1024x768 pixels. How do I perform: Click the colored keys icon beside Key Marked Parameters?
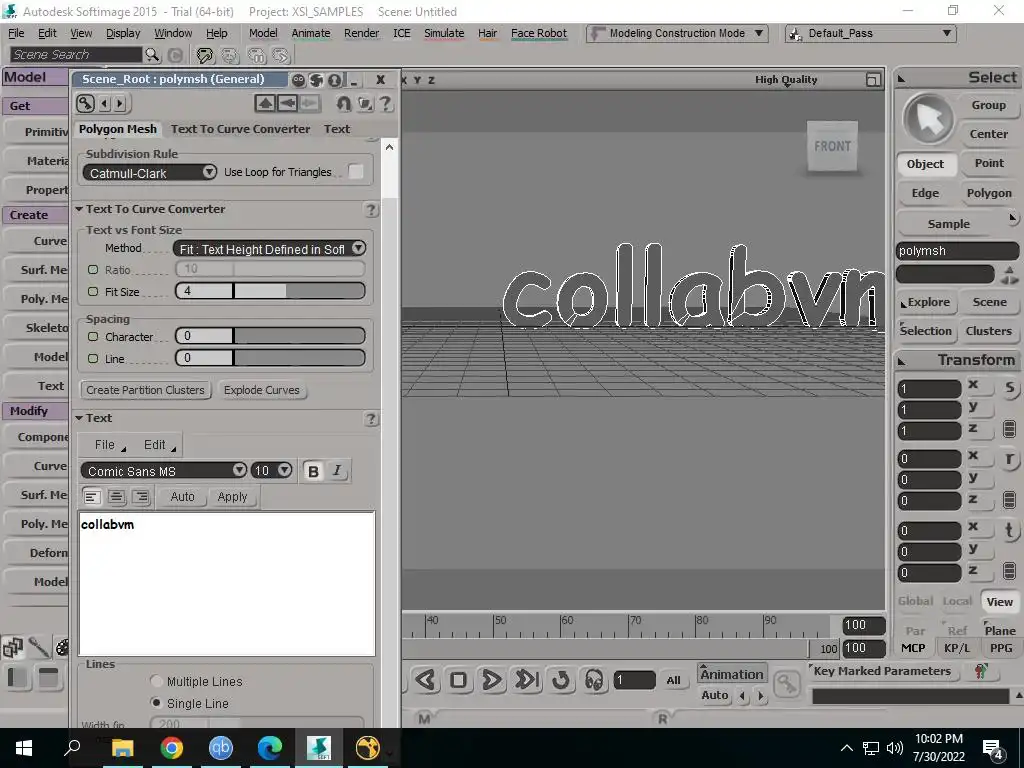point(980,671)
